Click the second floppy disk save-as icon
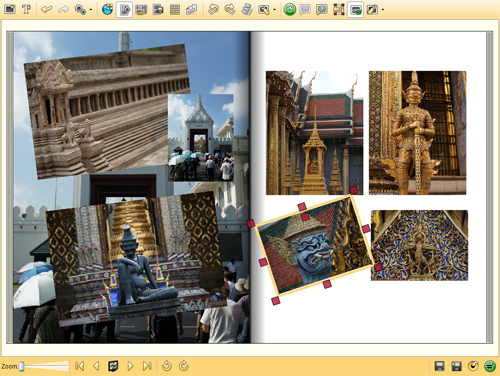Viewport: 500px width, 376px height. pyautogui.click(x=456, y=366)
